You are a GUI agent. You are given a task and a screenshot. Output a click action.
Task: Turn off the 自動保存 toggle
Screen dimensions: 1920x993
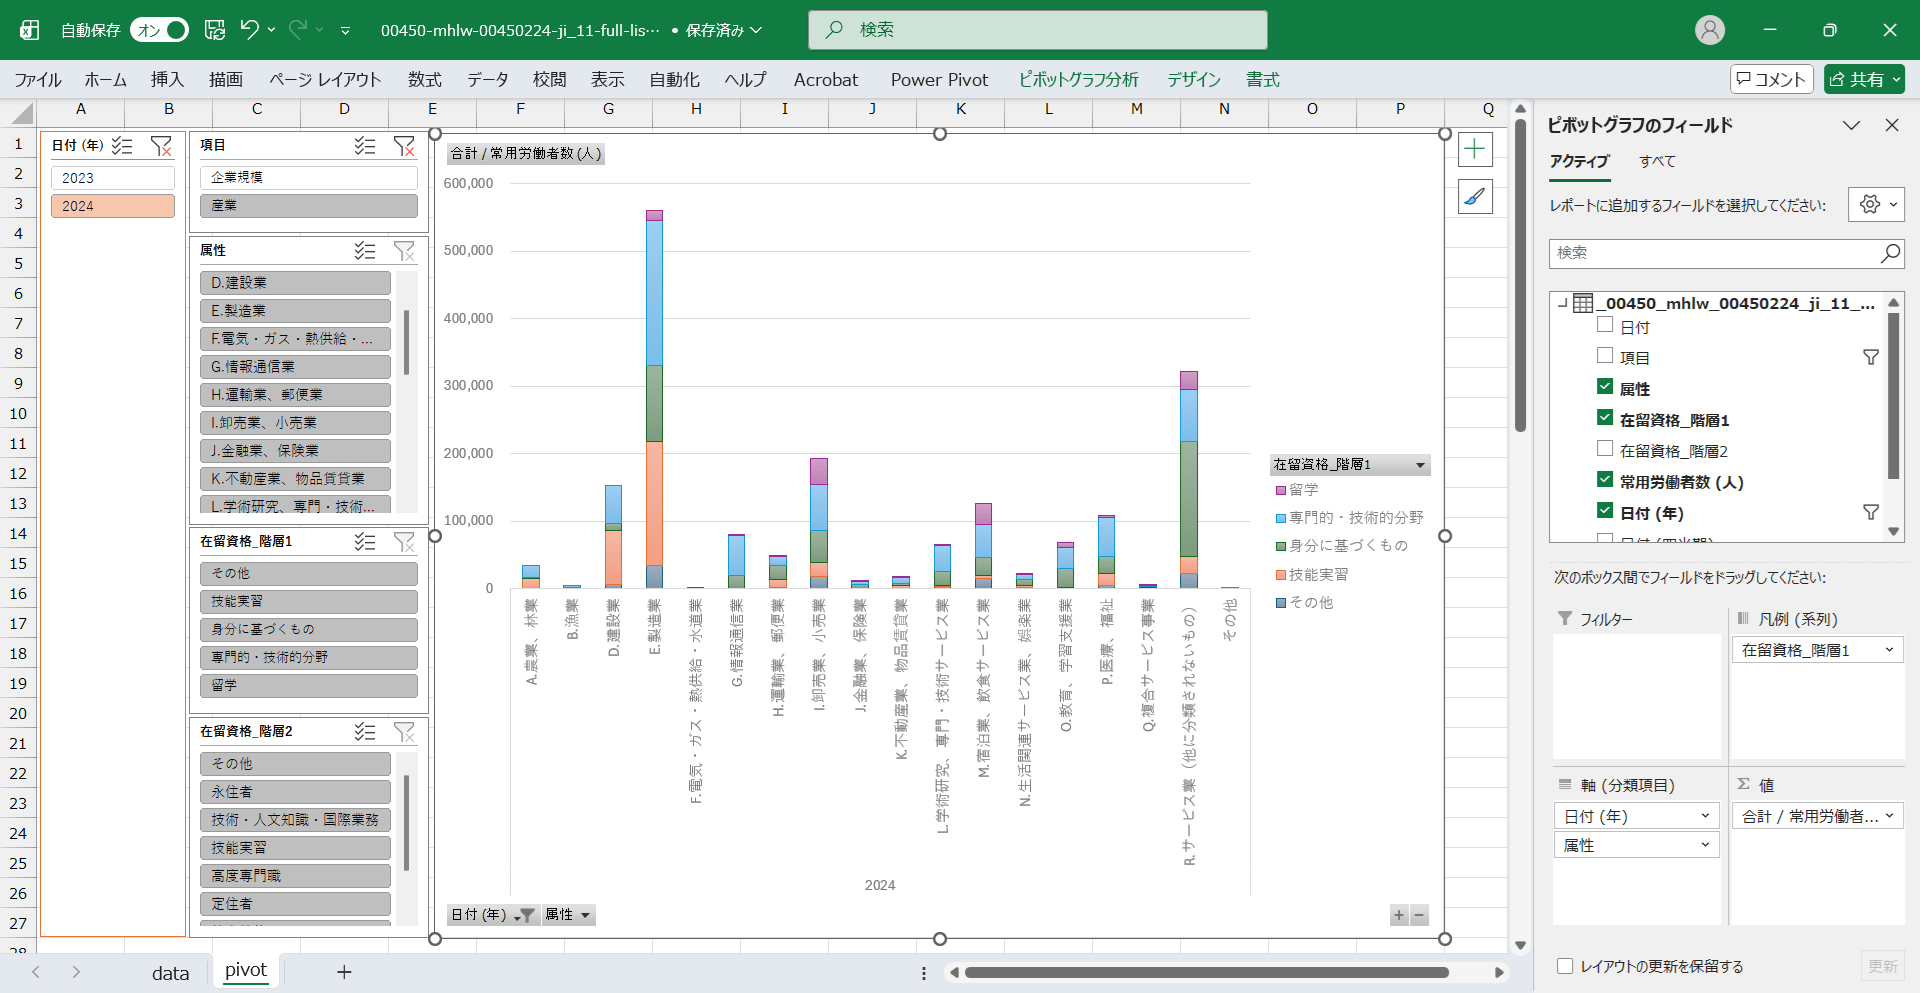(x=160, y=30)
